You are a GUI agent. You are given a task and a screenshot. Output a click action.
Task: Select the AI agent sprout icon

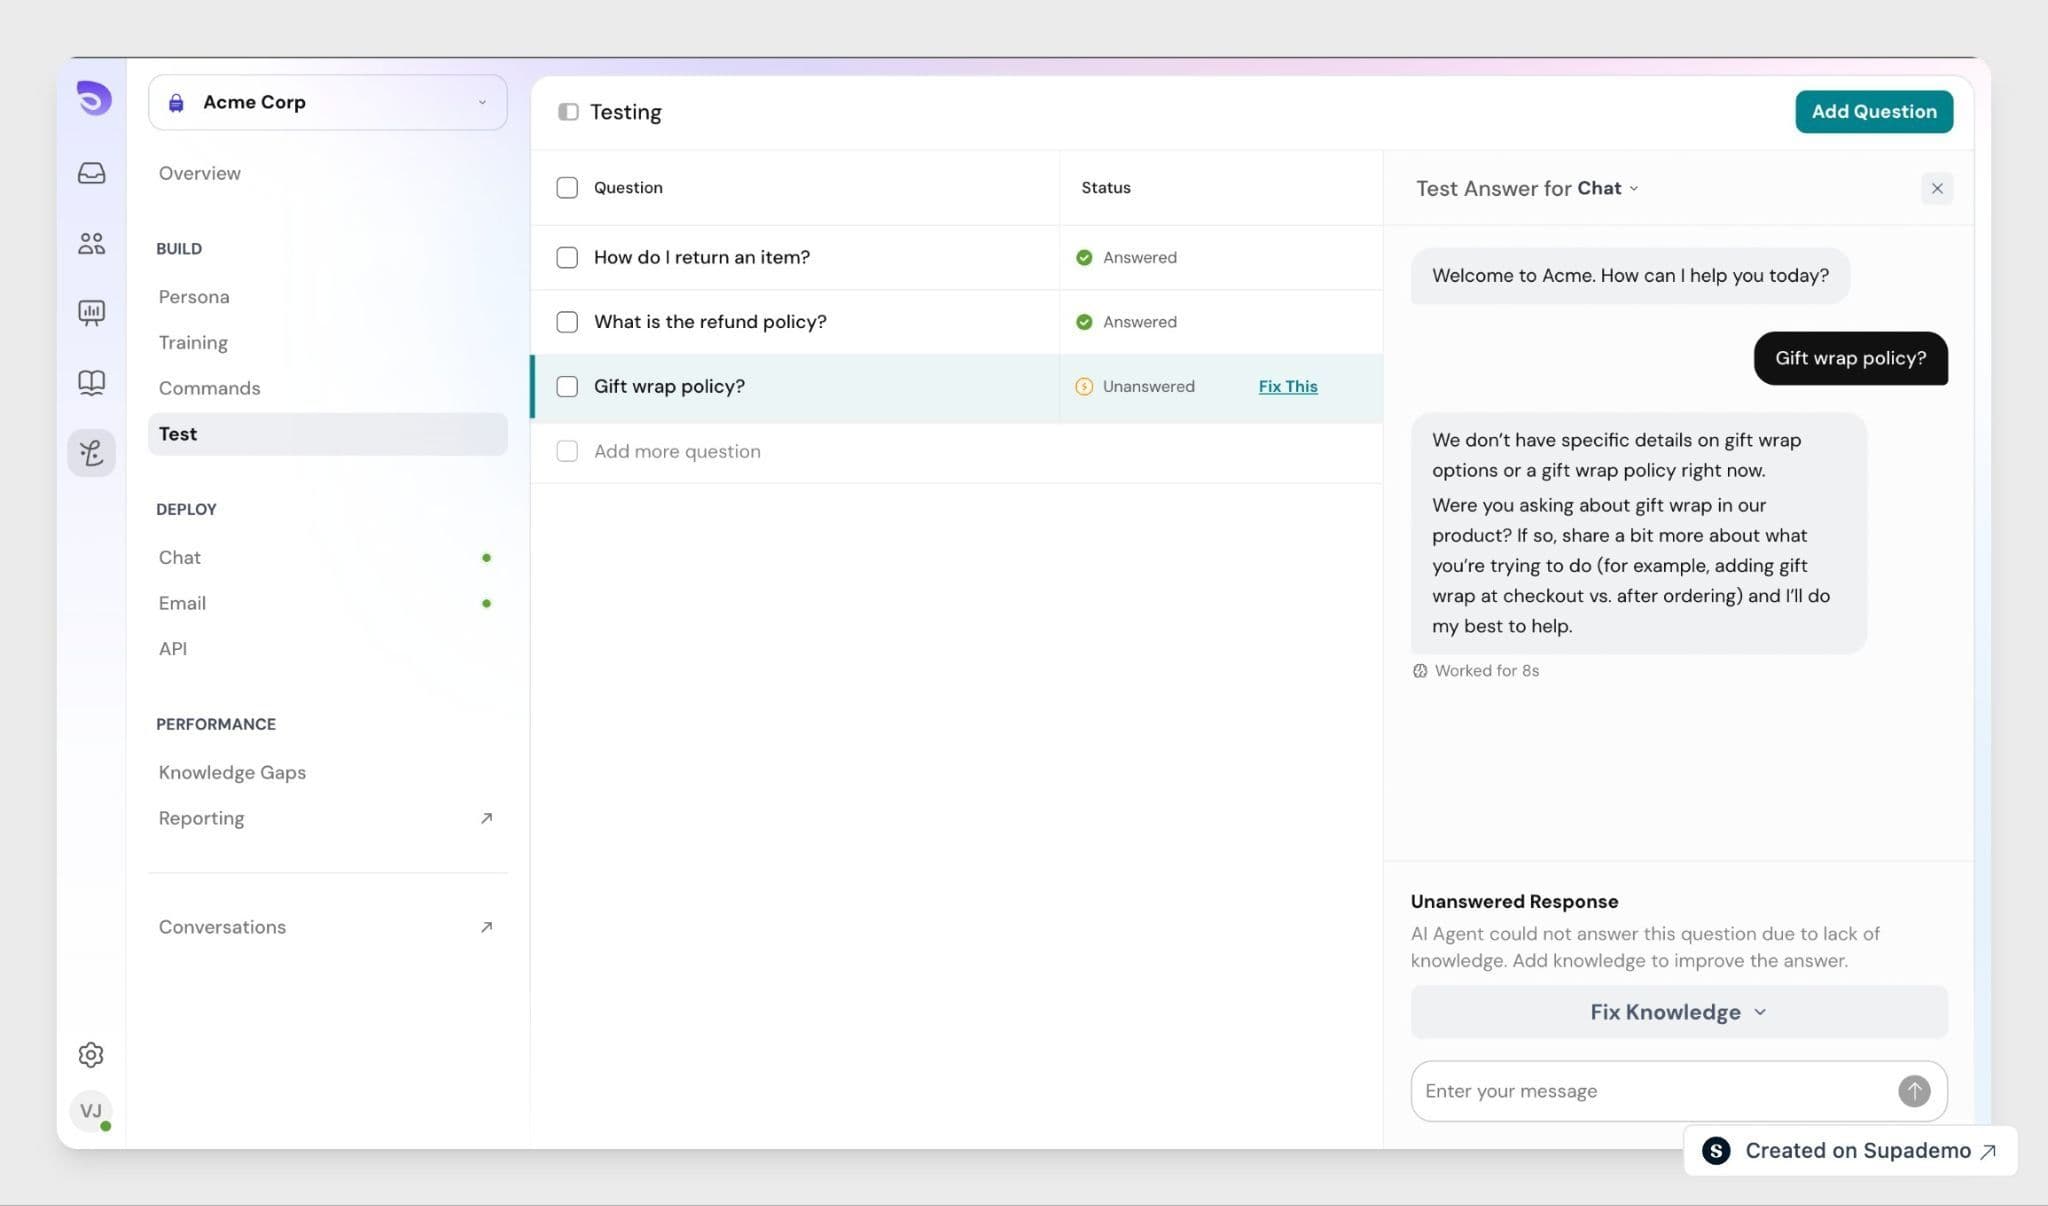[x=92, y=453]
